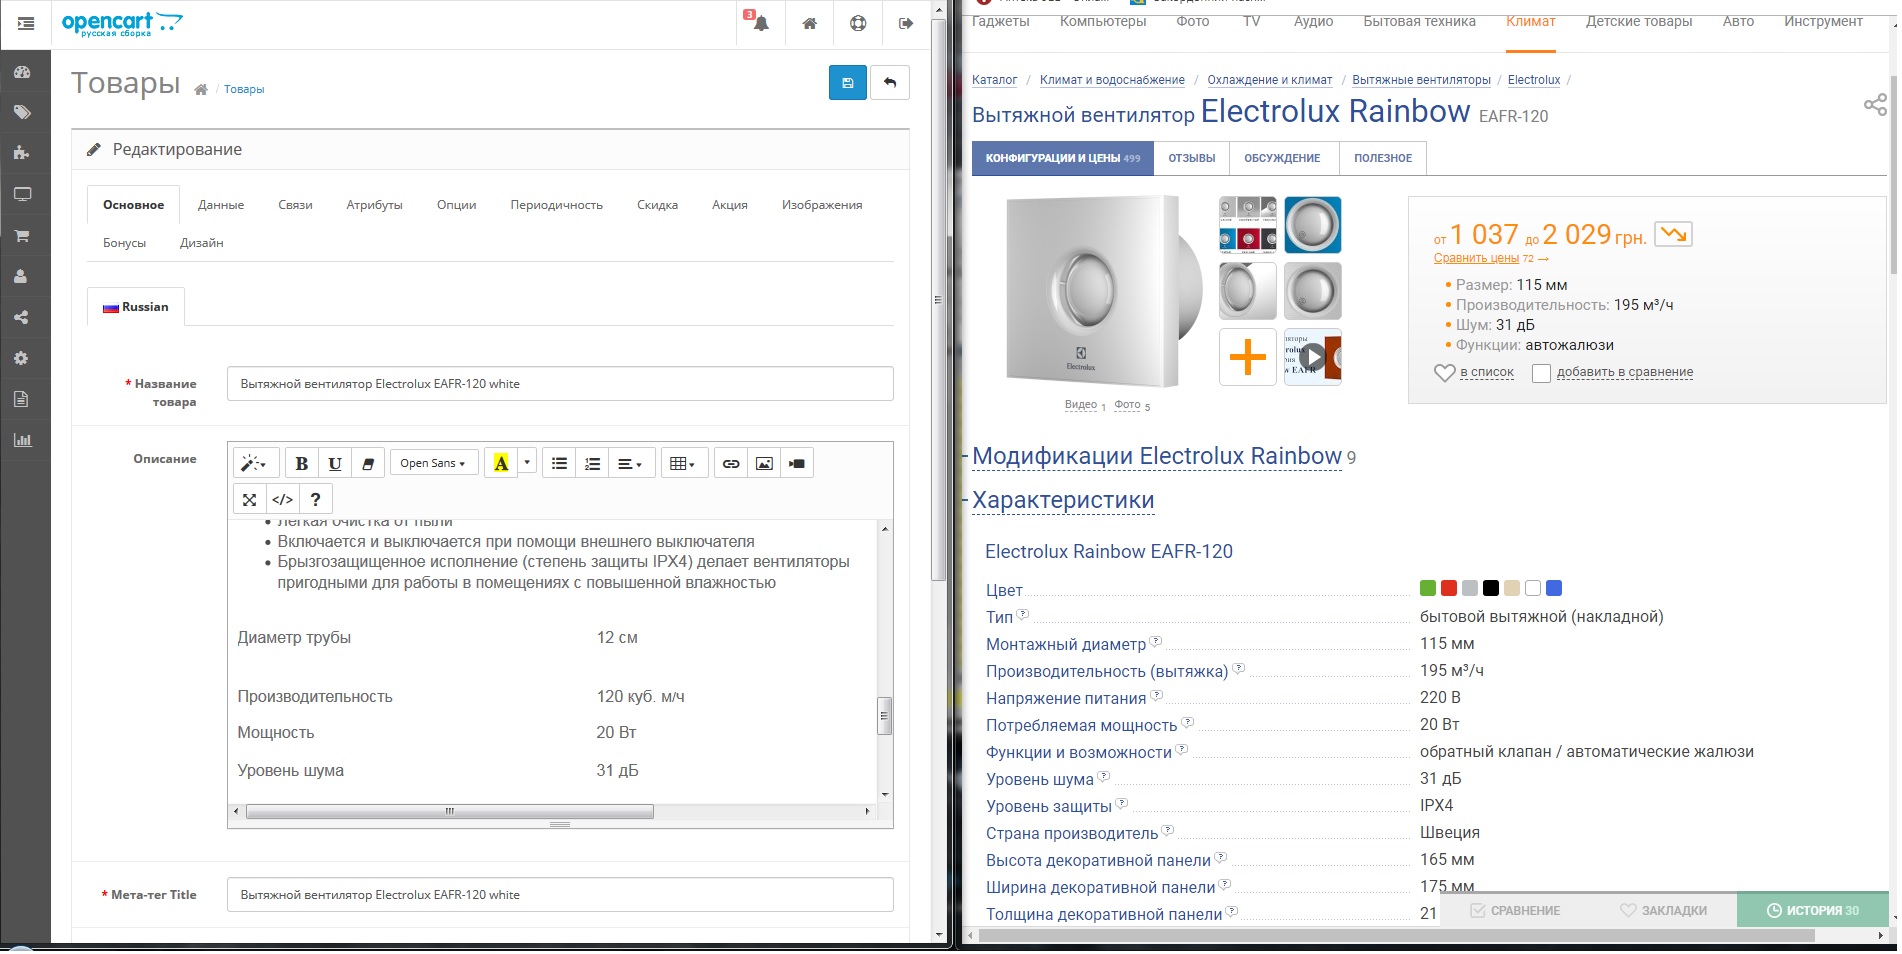1902x954 pixels.
Task: Click the home icon in OpenCart header
Action: tap(810, 24)
